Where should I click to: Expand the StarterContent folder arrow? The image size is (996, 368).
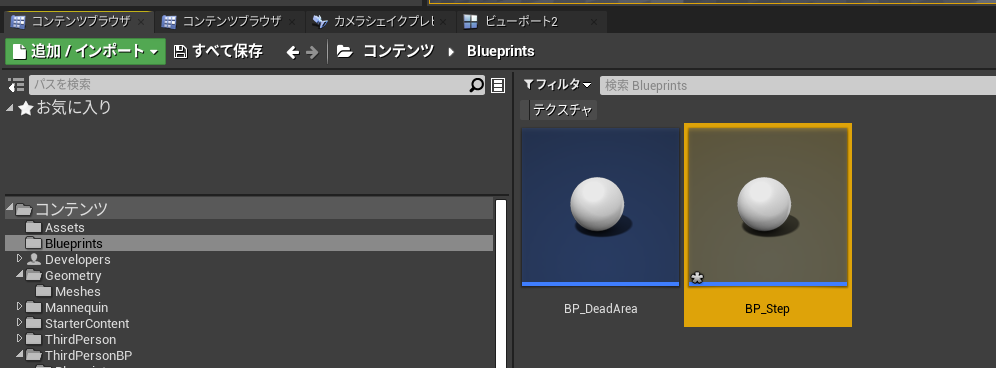(20, 322)
